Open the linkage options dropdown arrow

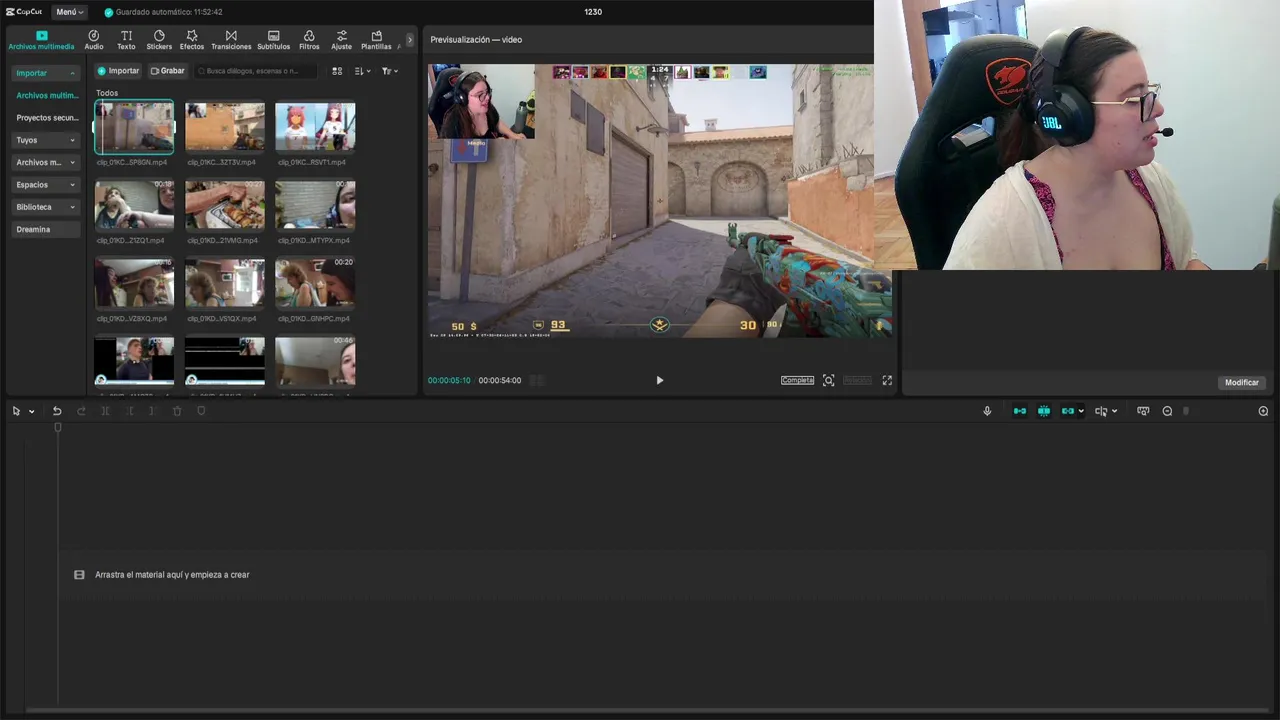(1081, 411)
